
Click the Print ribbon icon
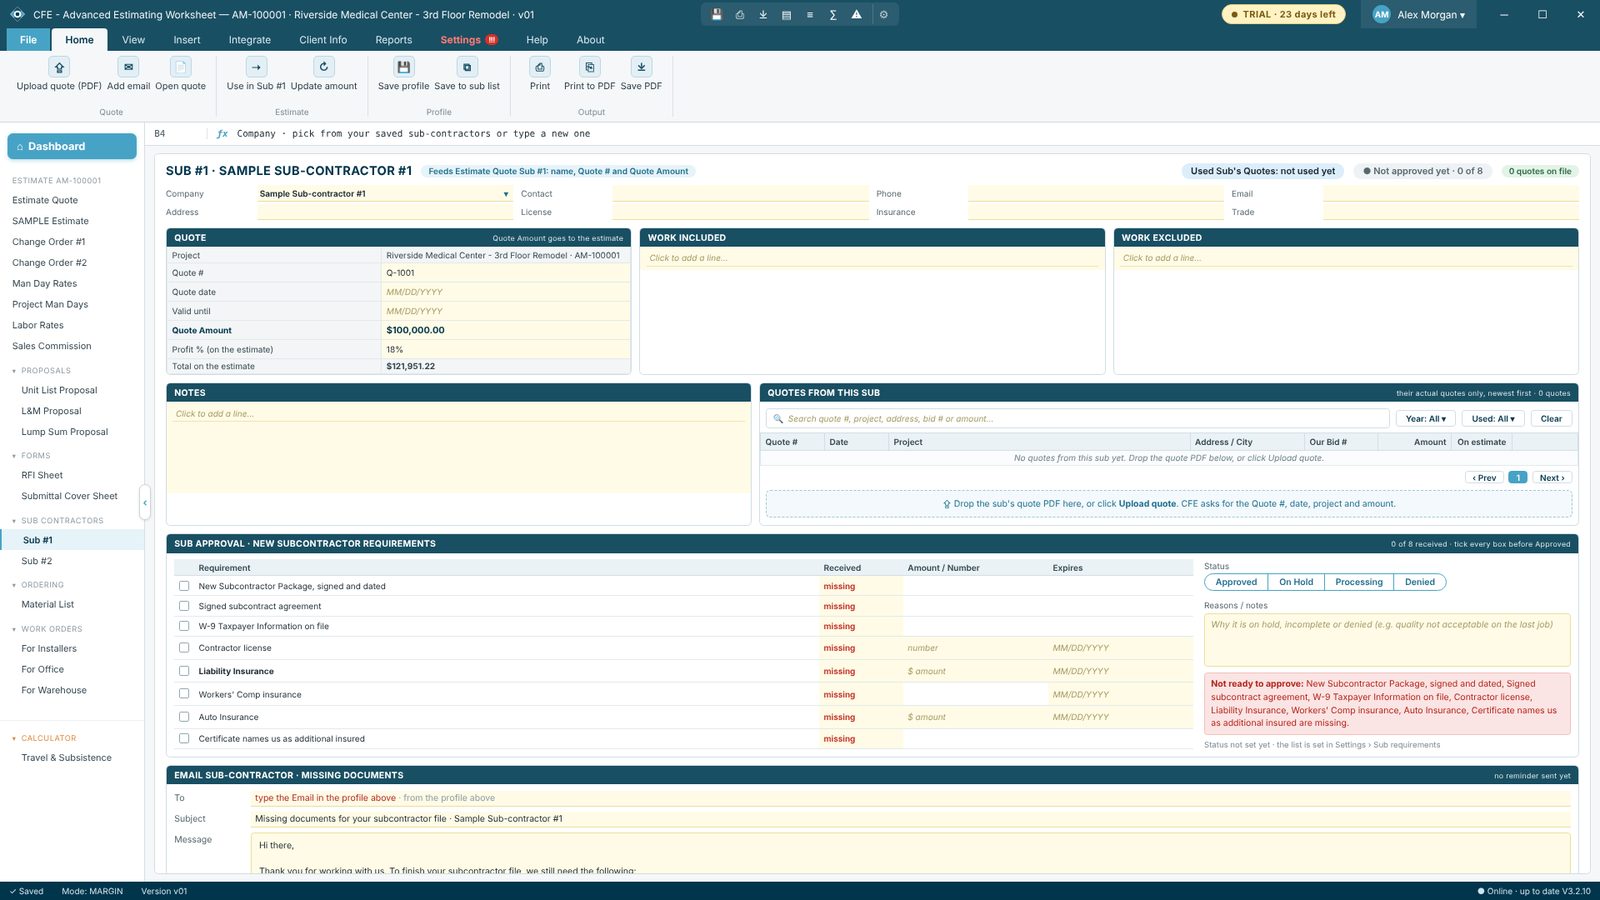click(x=540, y=67)
